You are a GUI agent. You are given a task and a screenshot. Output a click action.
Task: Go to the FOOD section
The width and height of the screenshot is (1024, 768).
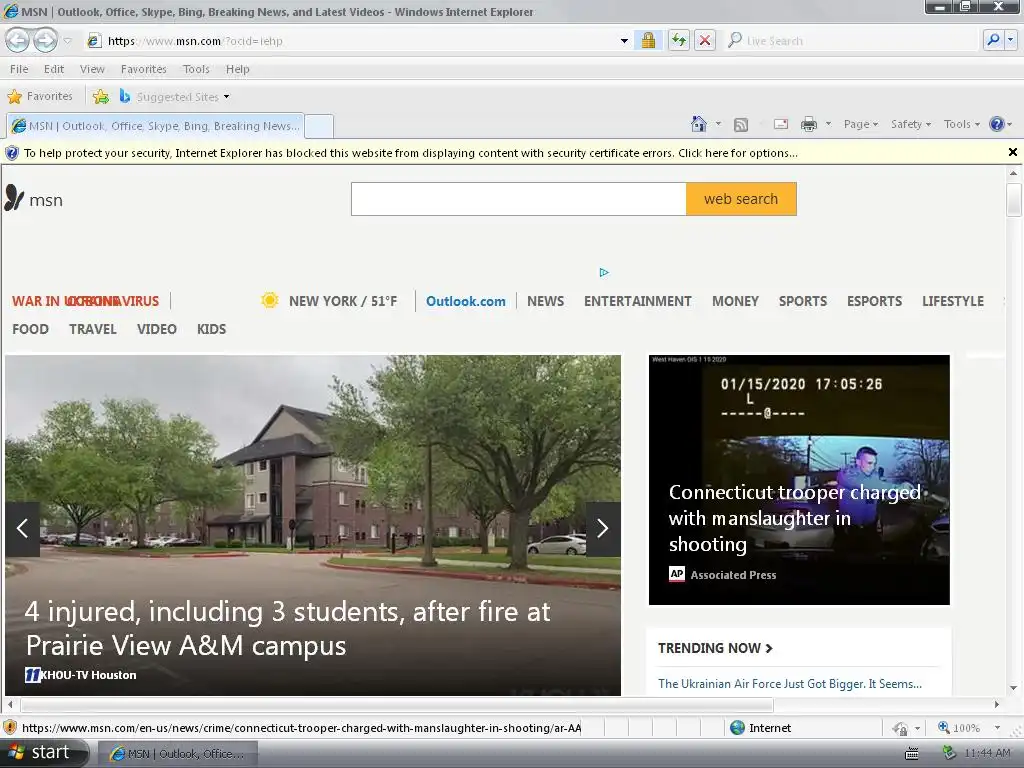(x=31, y=329)
